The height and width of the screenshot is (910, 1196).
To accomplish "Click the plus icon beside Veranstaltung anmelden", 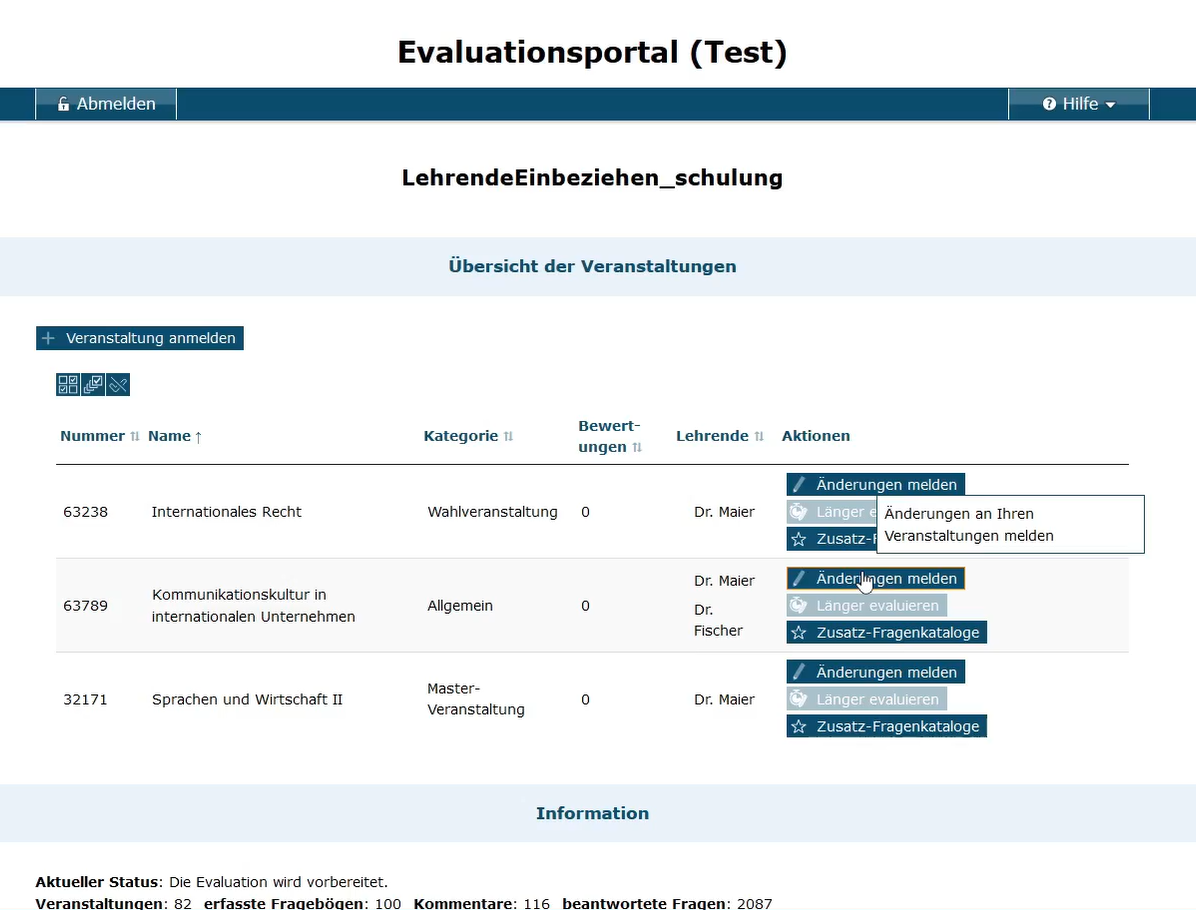I will click(x=48, y=338).
